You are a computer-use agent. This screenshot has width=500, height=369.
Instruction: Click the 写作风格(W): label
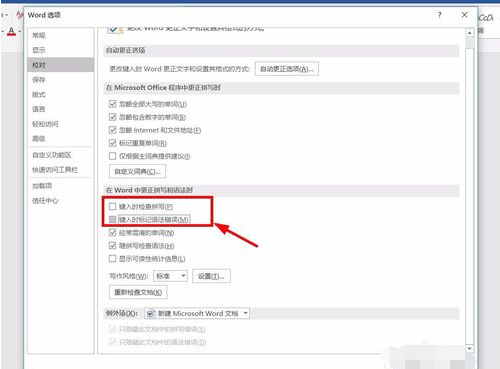pos(129,276)
